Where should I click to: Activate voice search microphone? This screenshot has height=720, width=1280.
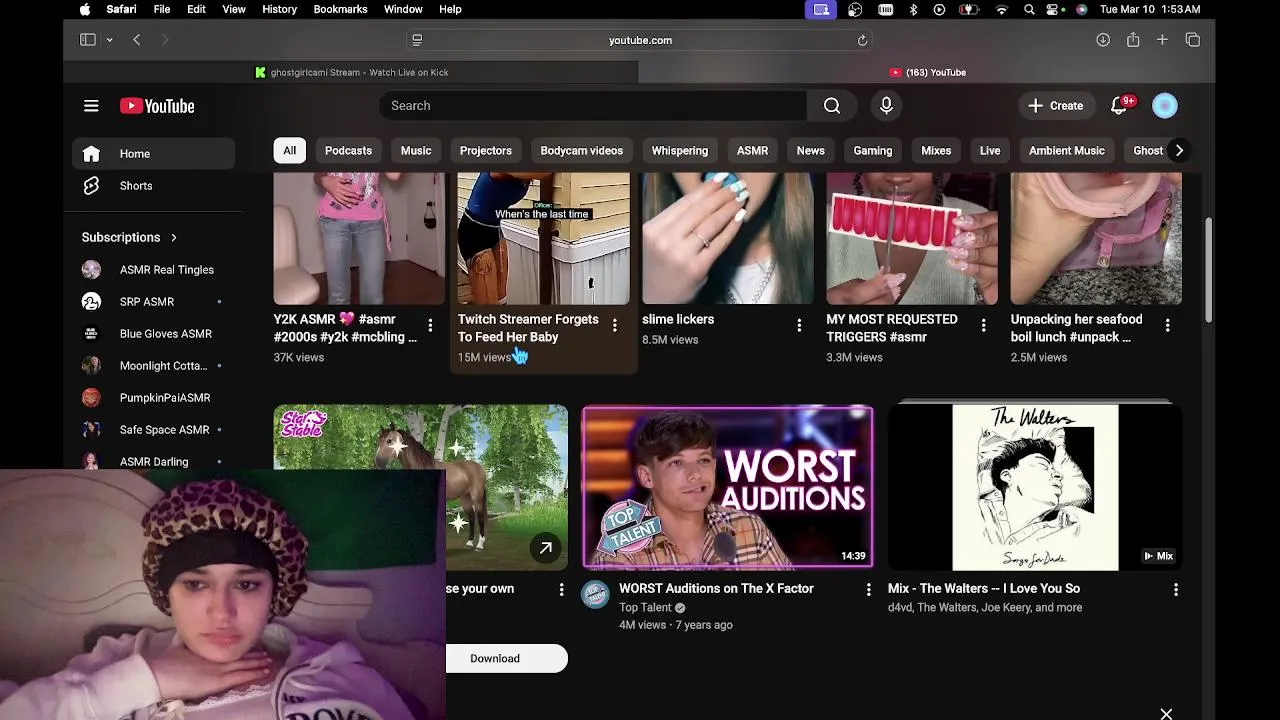click(886, 106)
